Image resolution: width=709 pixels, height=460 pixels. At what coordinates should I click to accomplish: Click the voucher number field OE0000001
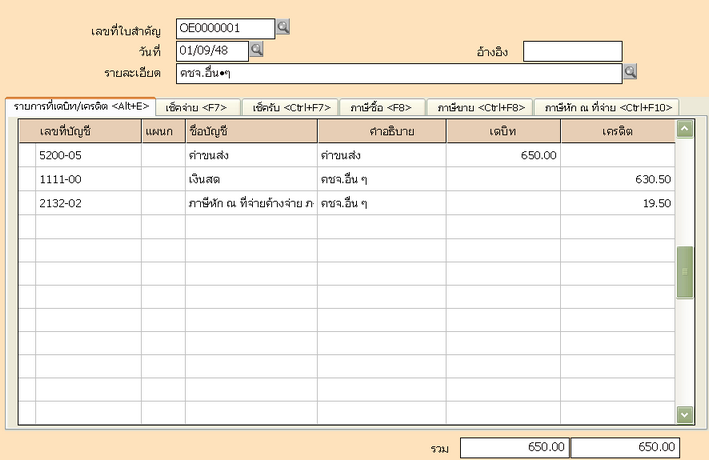coord(224,28)
